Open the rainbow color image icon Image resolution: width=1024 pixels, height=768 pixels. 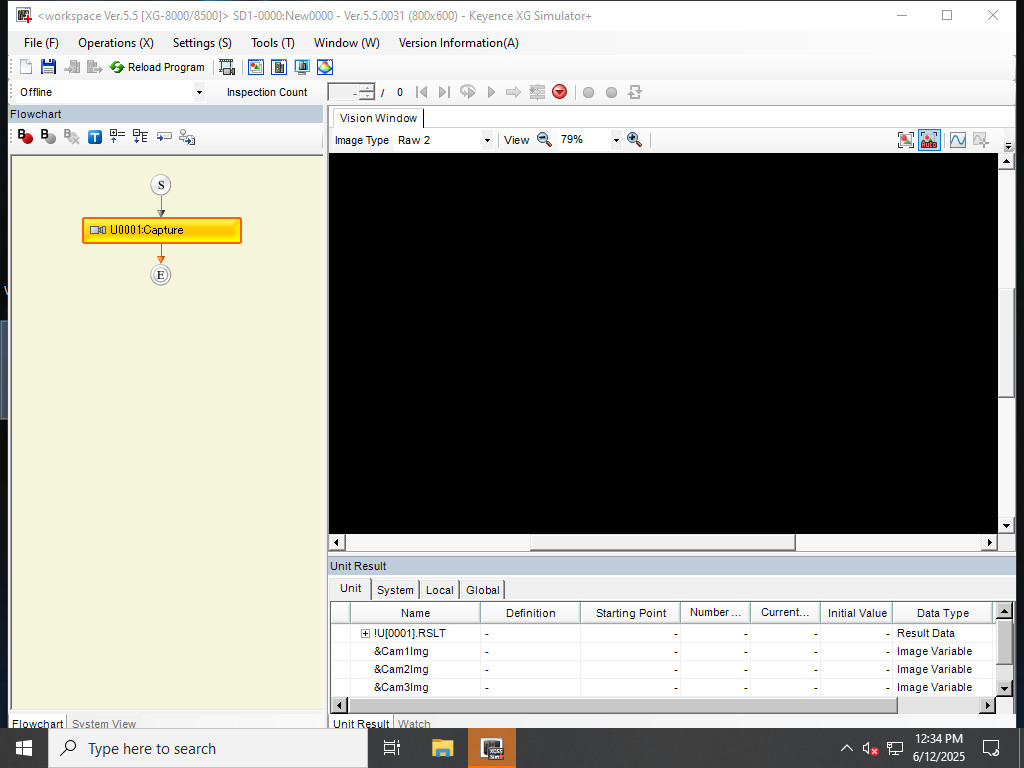click(x=325, y=67)
